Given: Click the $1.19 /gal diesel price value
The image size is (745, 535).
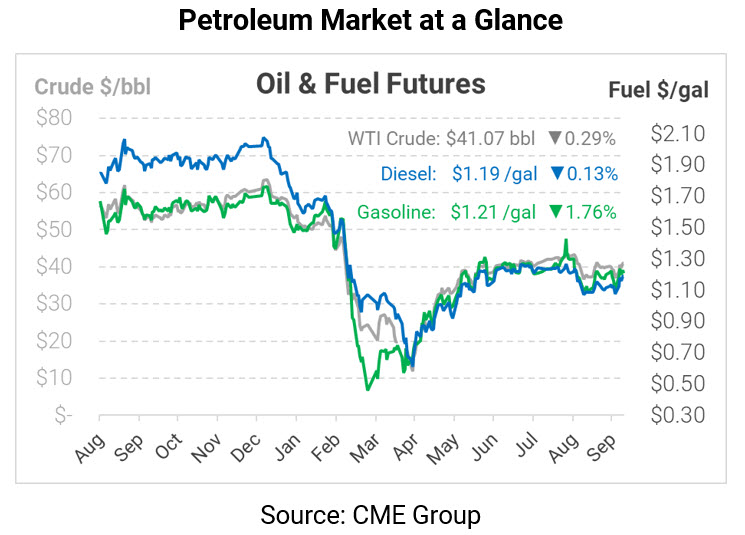Looking at the screenshot, I should point(494,175).
